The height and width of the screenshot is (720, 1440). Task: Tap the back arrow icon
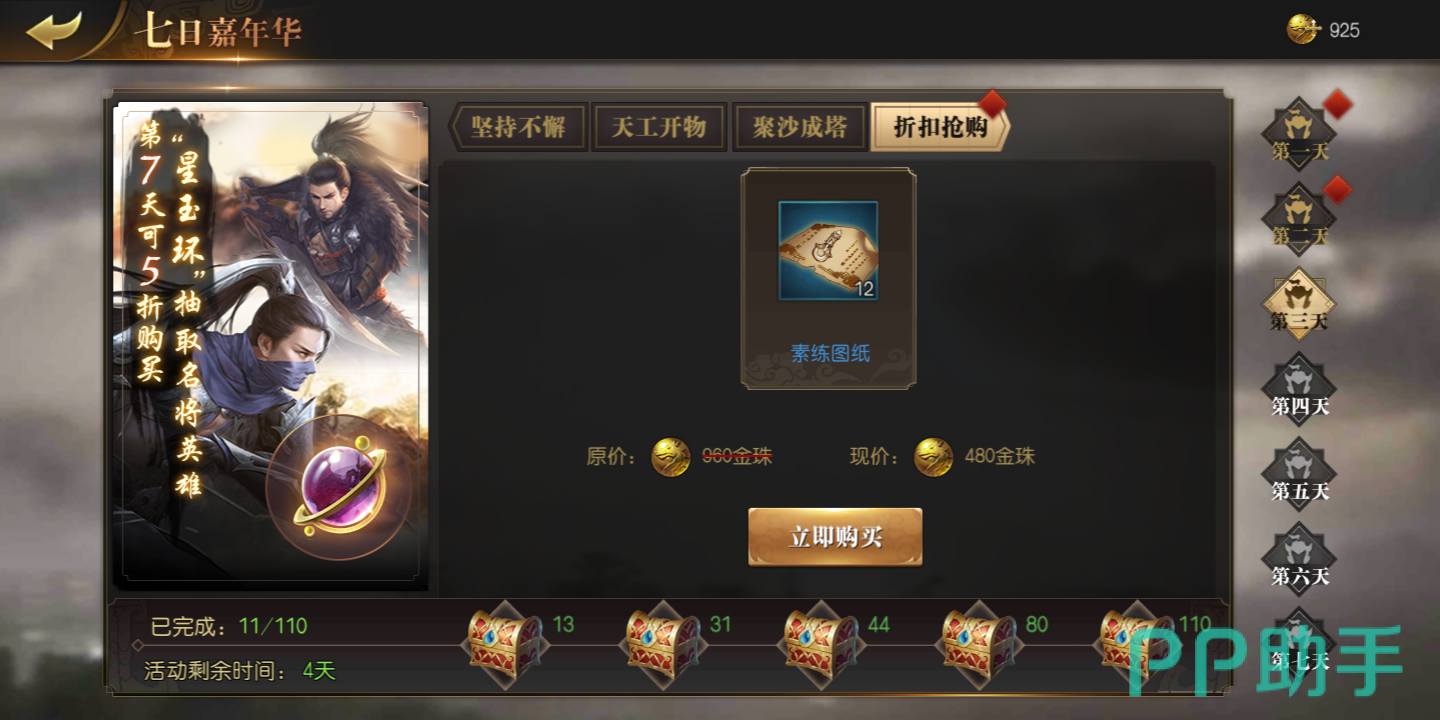point(53,30)
